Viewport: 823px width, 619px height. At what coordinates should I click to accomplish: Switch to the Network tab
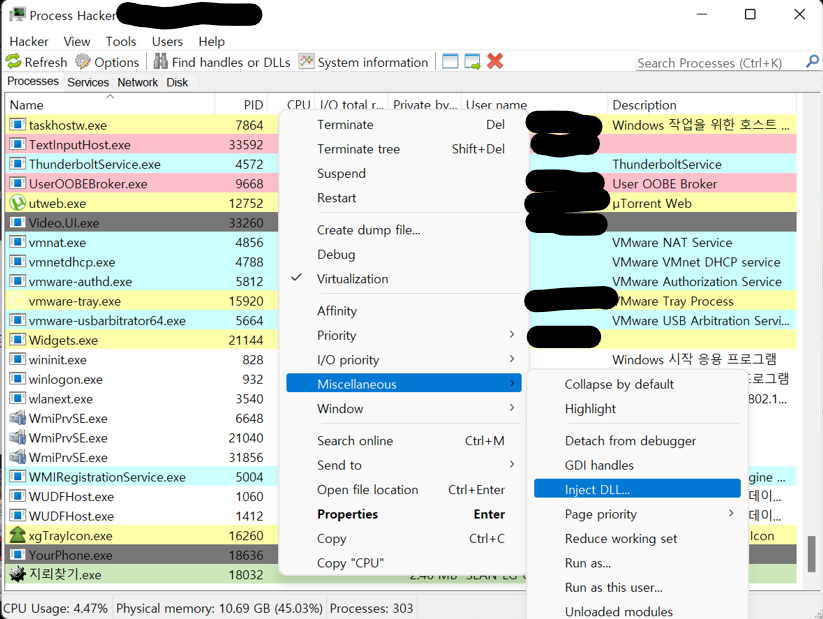point(138,82)
